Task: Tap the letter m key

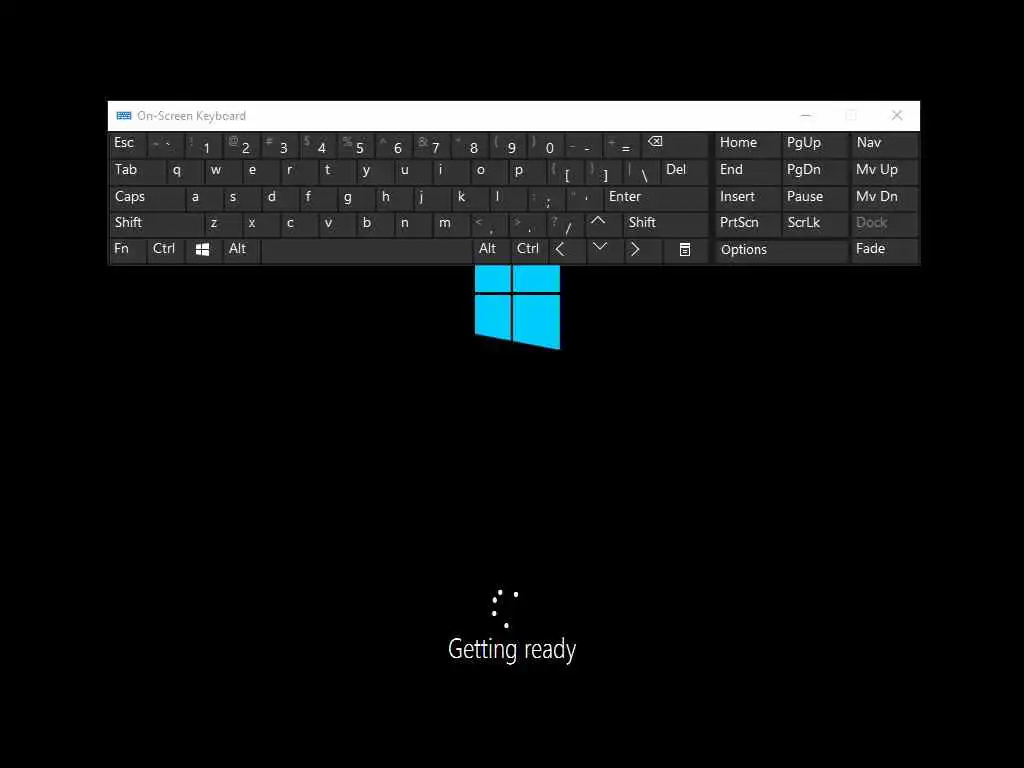Action: click(x=451, y=223)
